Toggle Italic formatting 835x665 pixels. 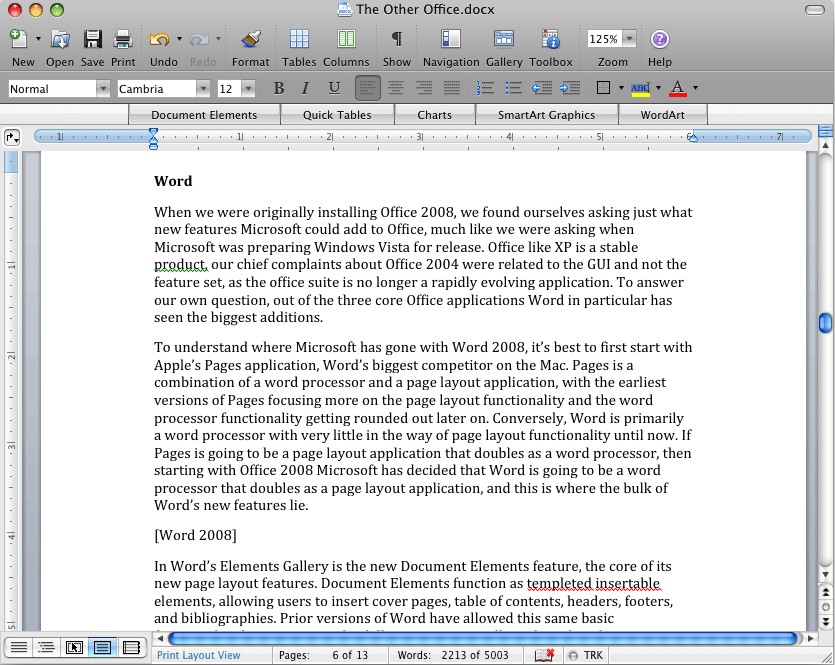pyautogui.click(x=306, y=89)
